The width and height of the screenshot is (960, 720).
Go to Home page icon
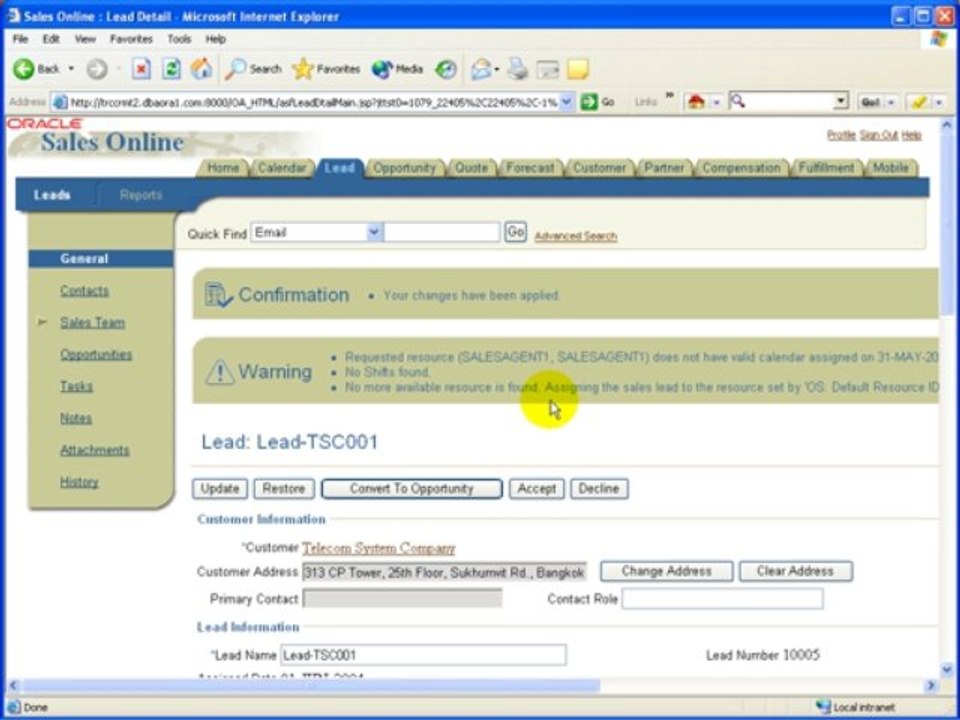(201, 69)
